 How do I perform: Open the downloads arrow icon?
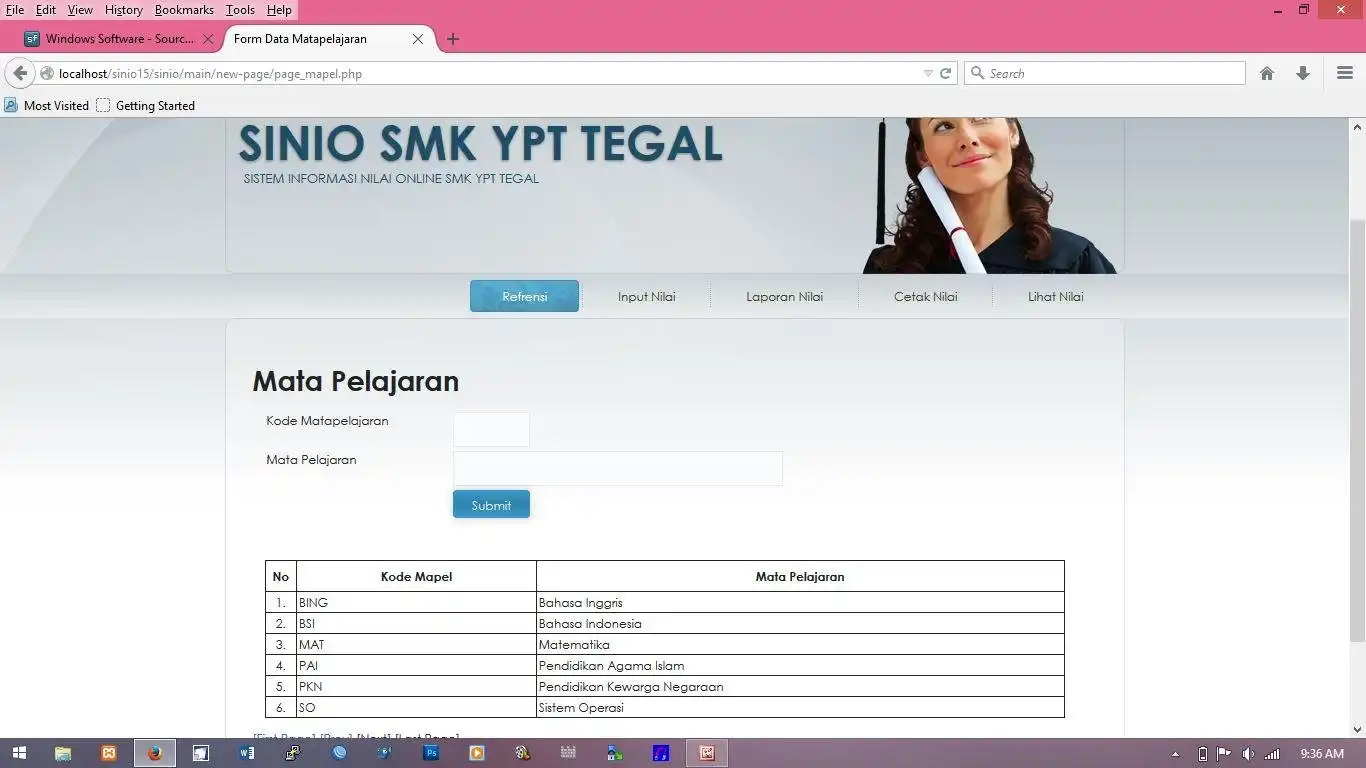pyautogui.click(x=1302, y=73)
